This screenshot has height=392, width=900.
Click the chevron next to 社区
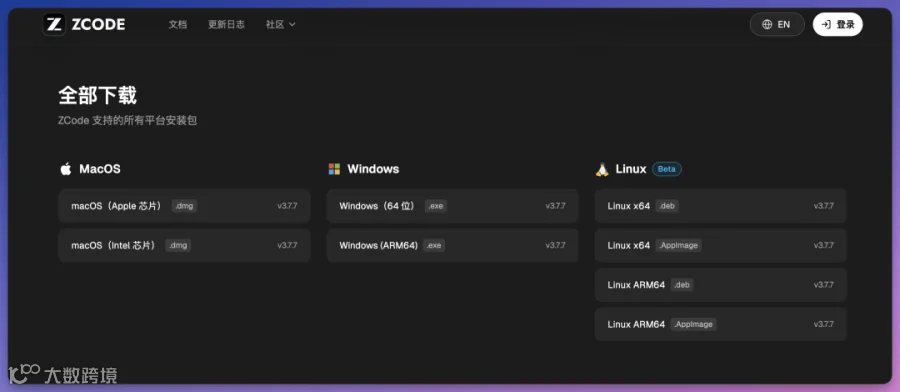292,25
